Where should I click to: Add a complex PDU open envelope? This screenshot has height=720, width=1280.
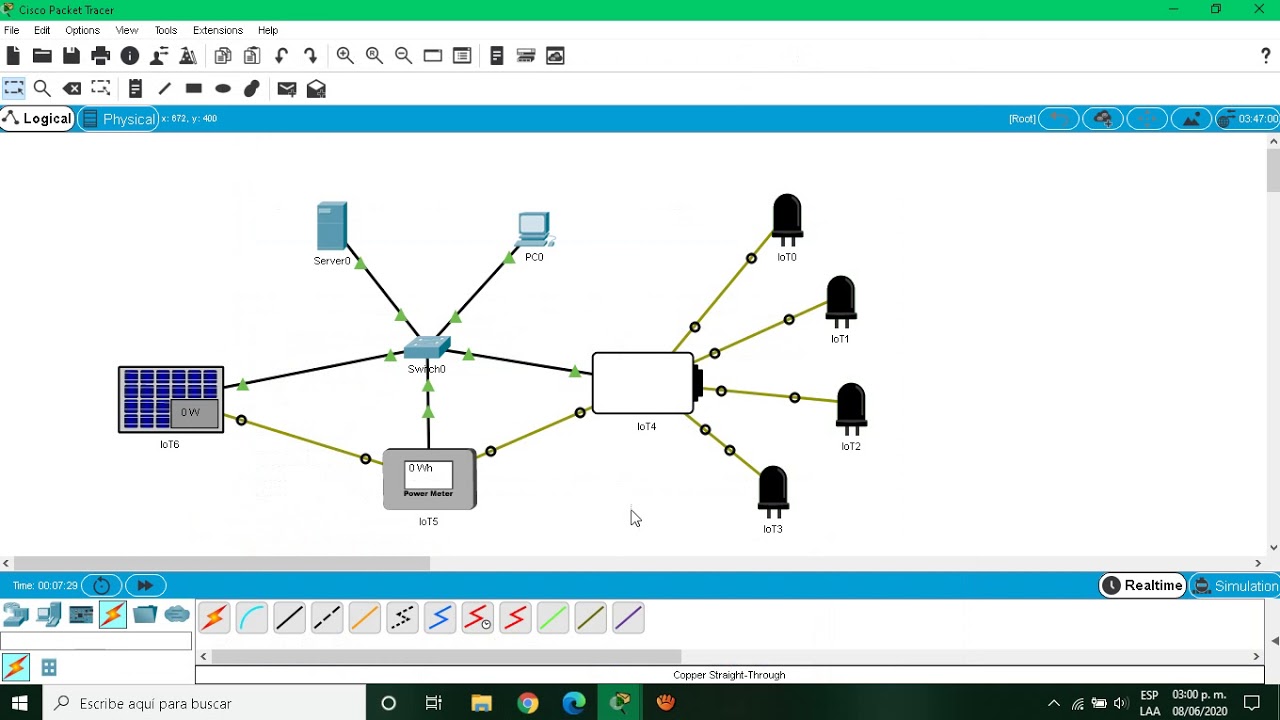316,89
